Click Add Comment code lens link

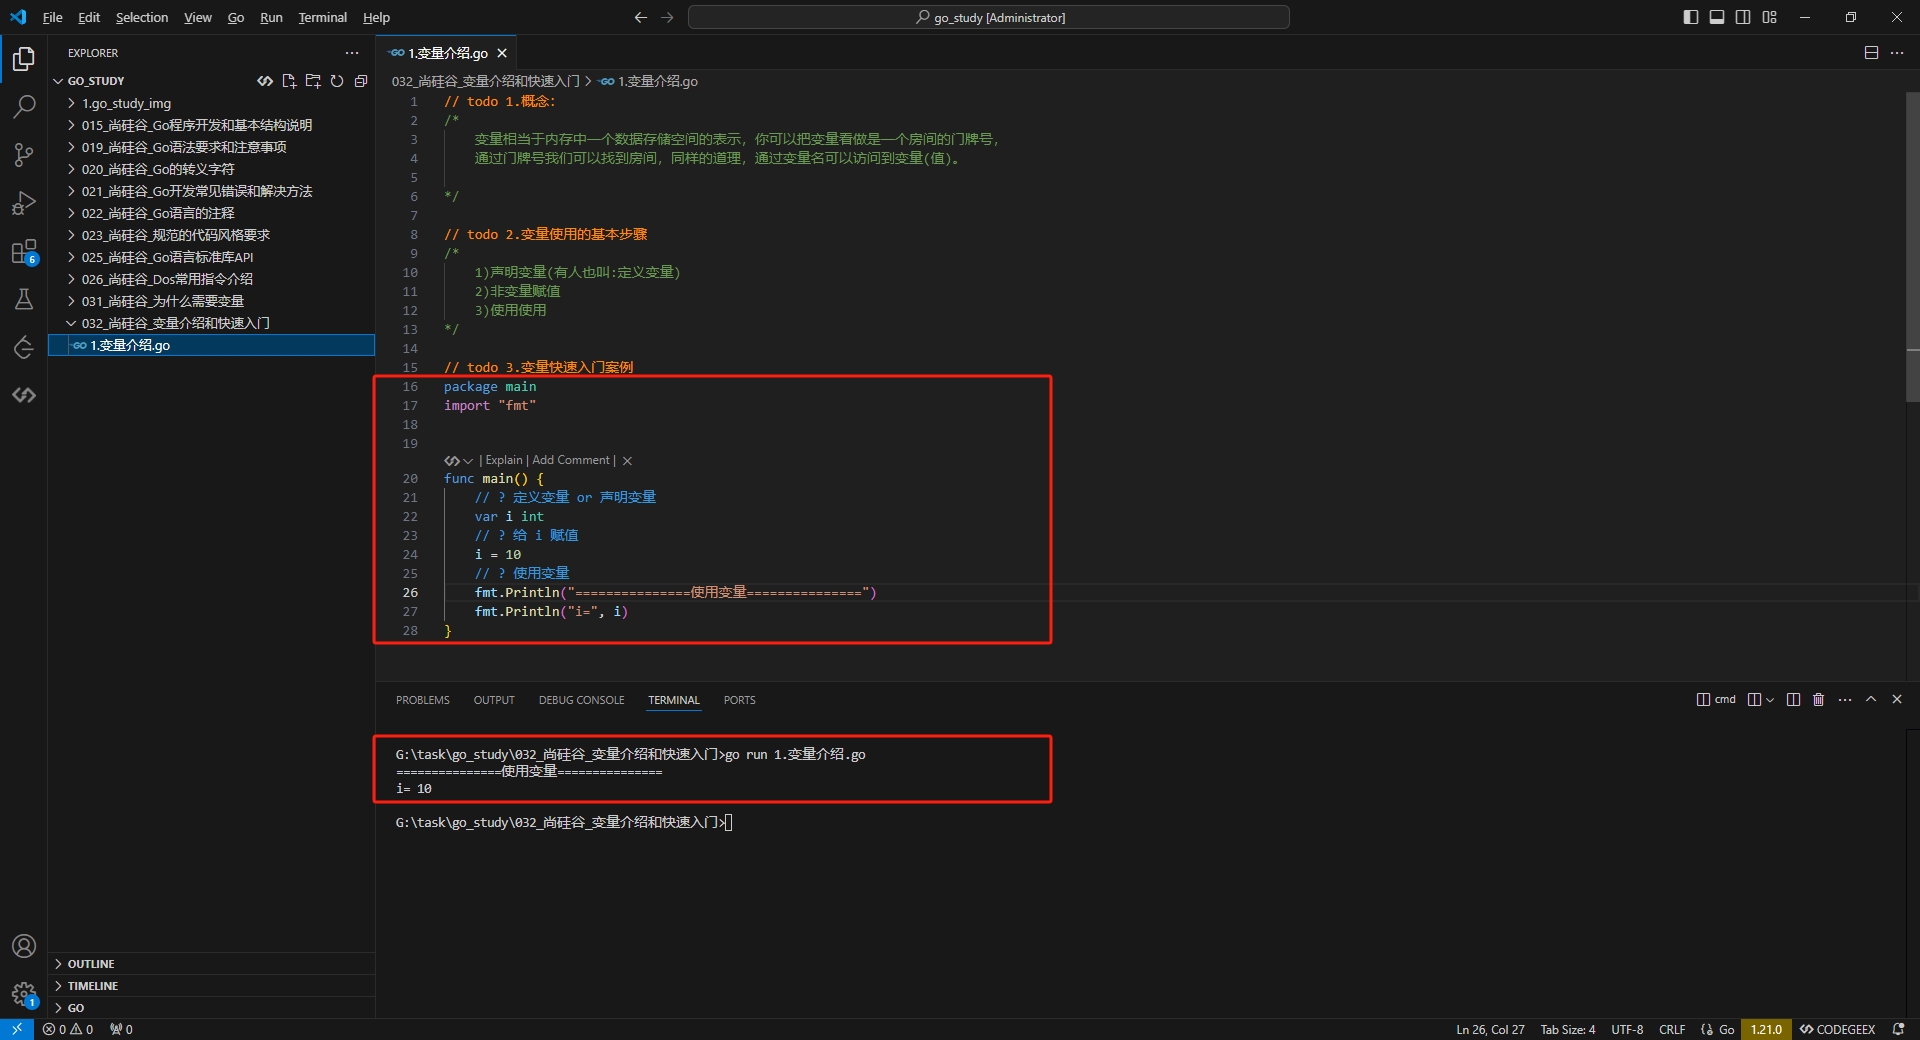(x=571, y=460)
